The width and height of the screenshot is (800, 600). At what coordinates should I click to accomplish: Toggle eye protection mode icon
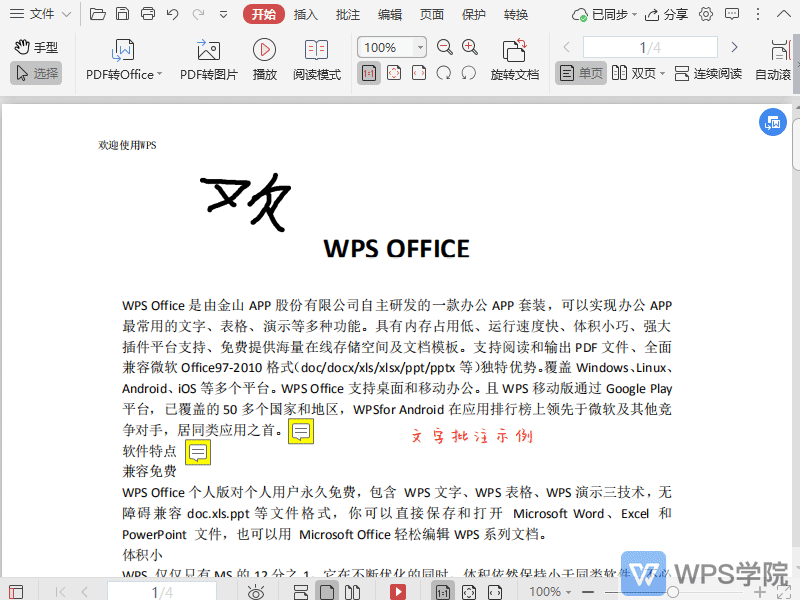(x=256, y=592)
